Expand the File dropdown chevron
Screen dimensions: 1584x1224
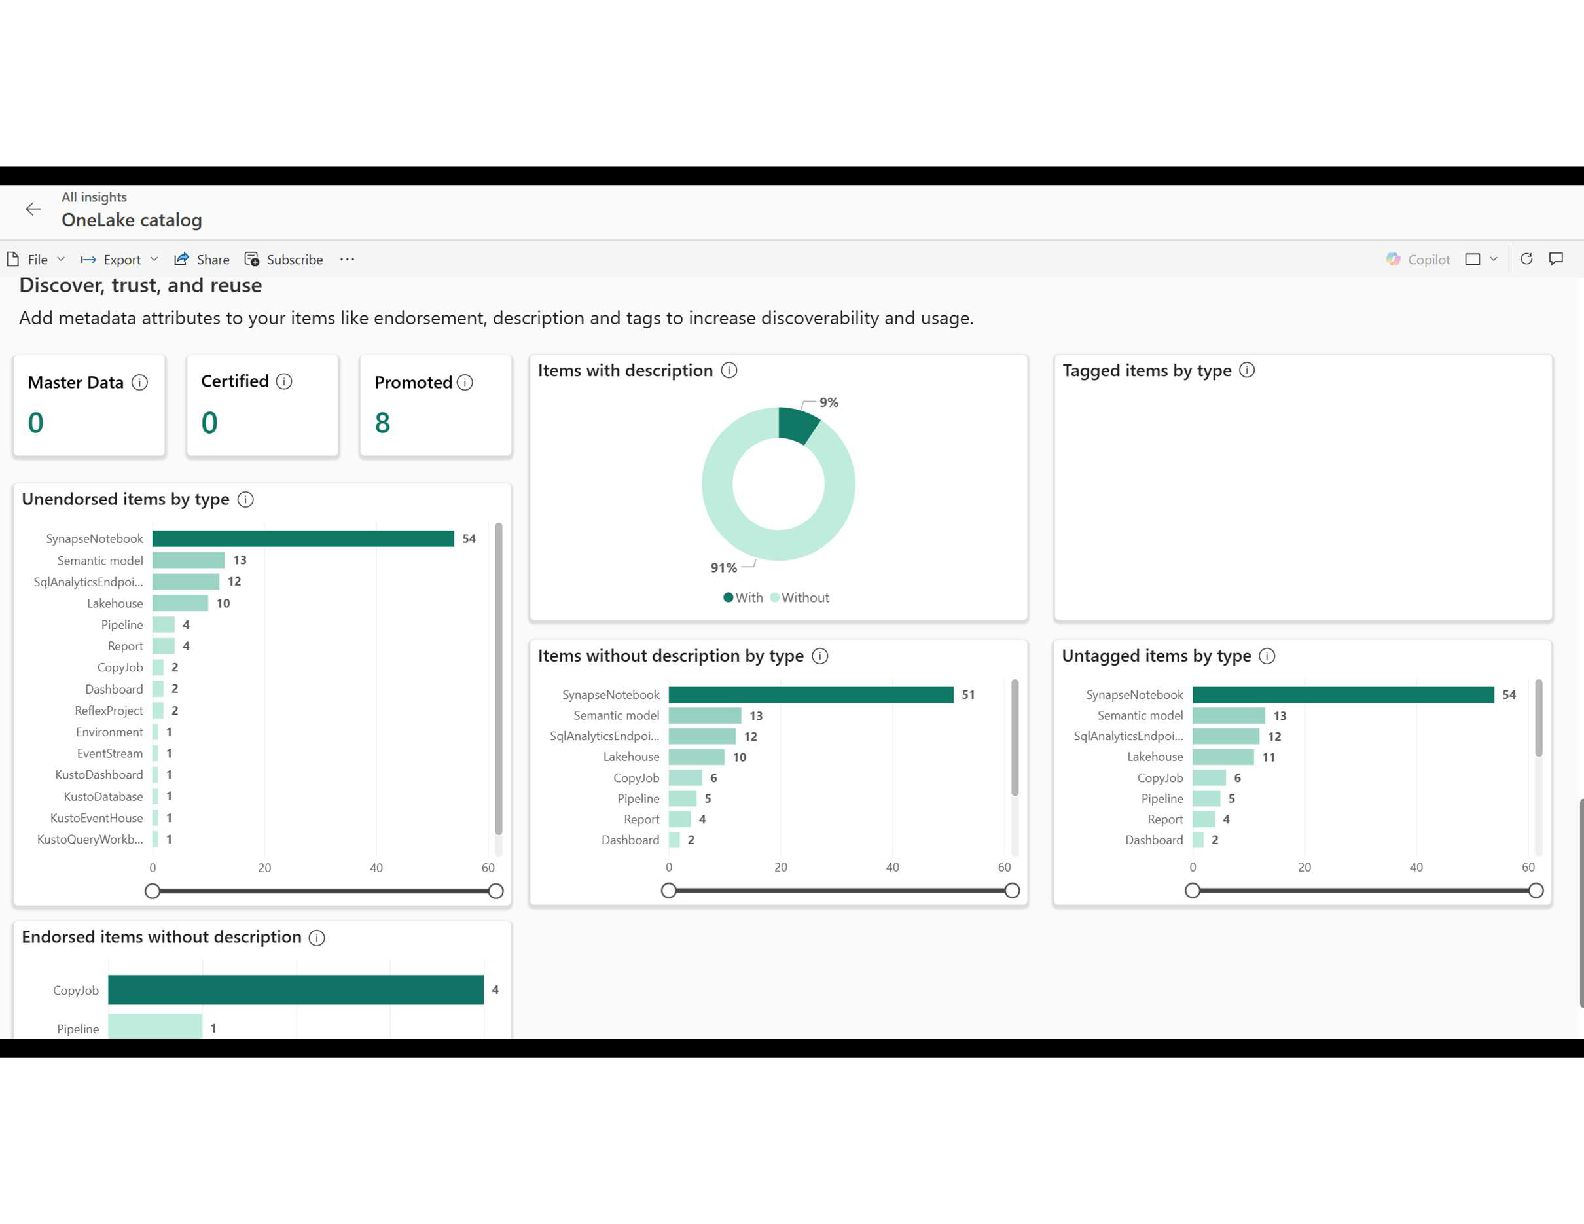point(61,259)
